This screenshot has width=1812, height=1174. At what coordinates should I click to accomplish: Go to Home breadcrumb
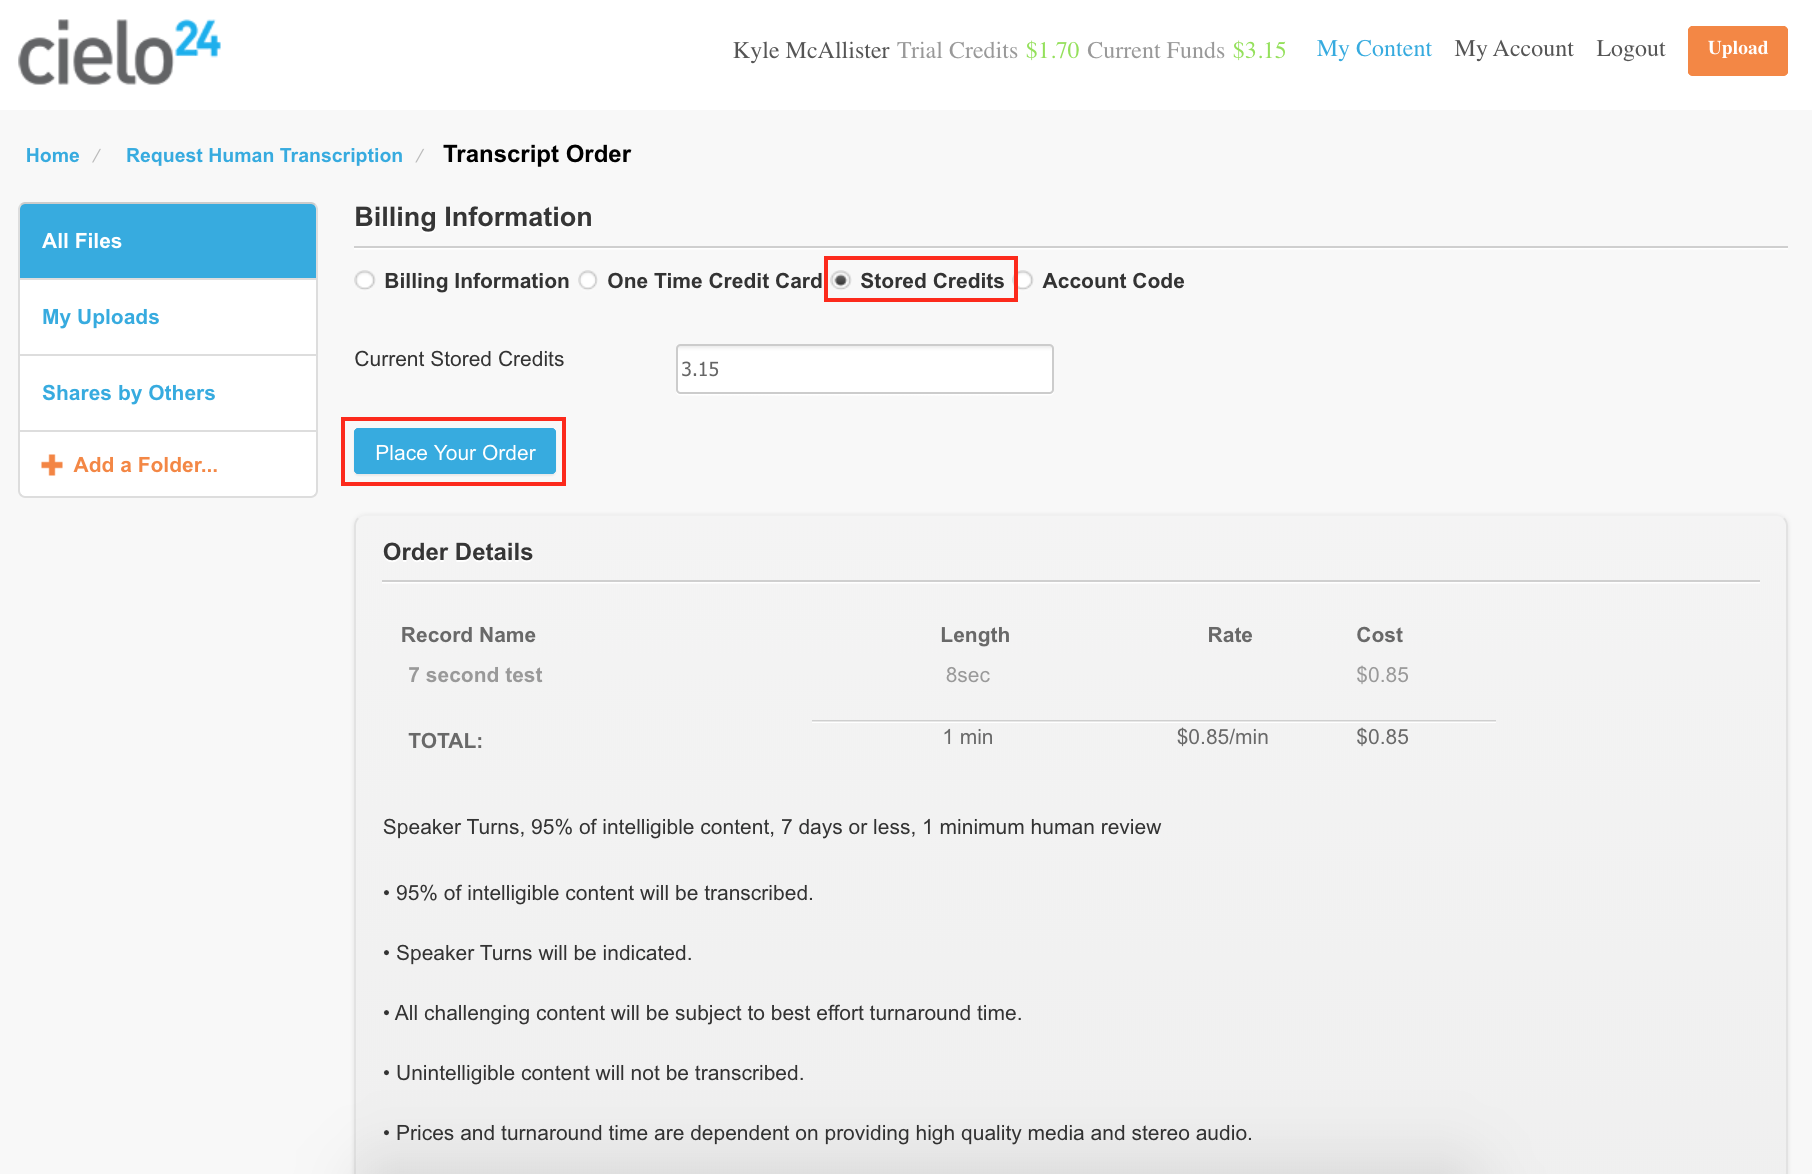pyautogui.click(x=53, y=155)
